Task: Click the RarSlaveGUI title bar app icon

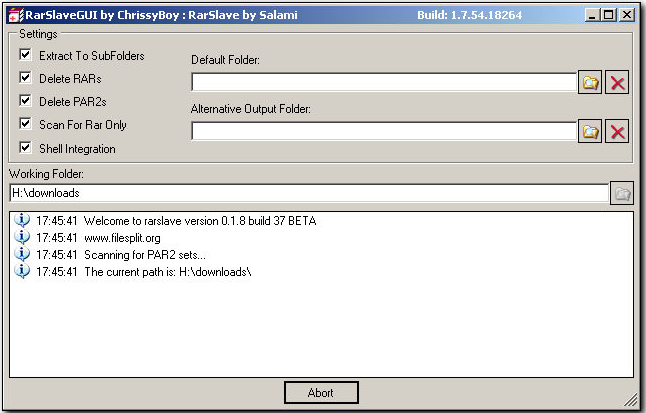Action: point(16,15)
